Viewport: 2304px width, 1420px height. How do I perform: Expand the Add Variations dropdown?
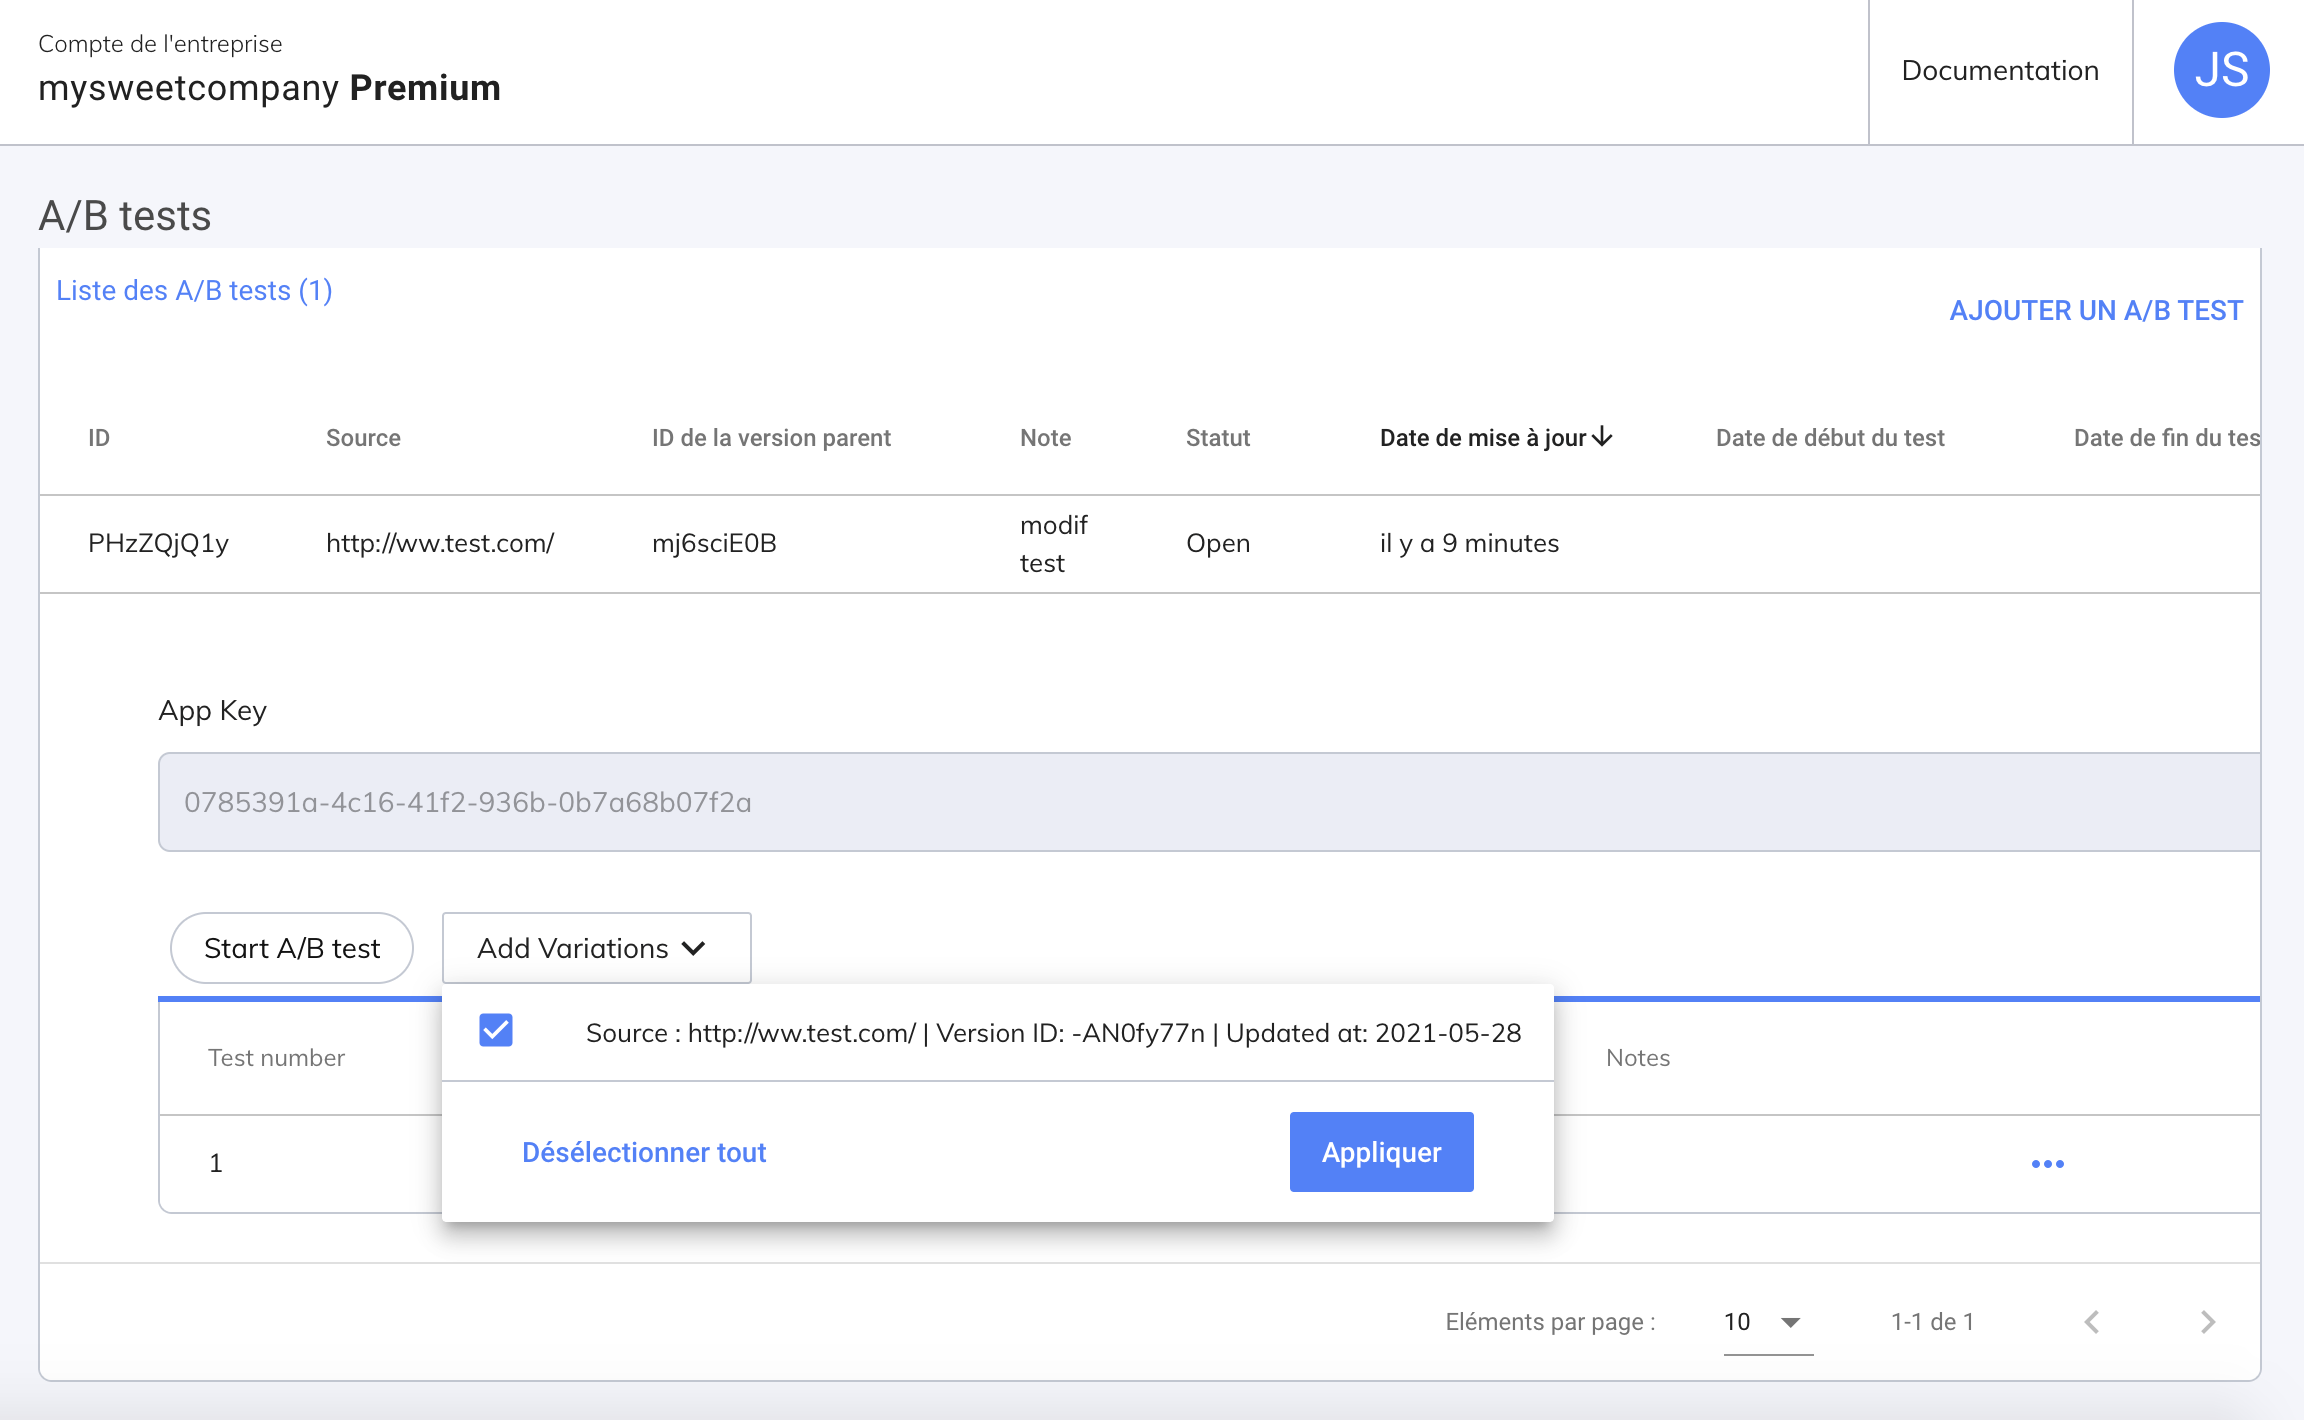[596, 948]
